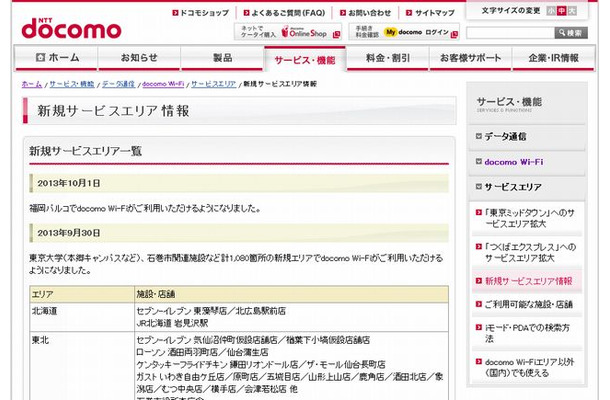
Task: Open ご利用可能な施設・店舗 sidebar link
Action: [x=527, y=304]
